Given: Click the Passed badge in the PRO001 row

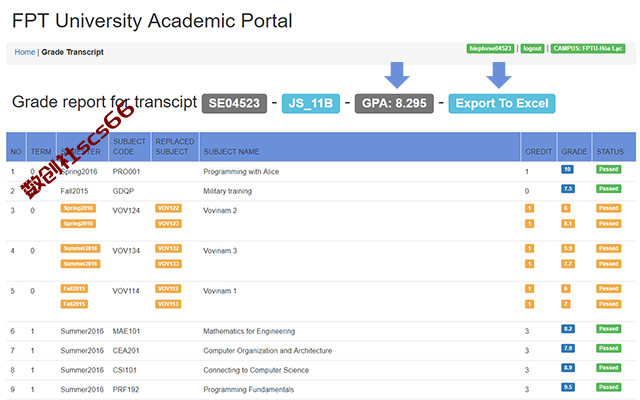Looking at the screenshot, I should coord(609,169).
